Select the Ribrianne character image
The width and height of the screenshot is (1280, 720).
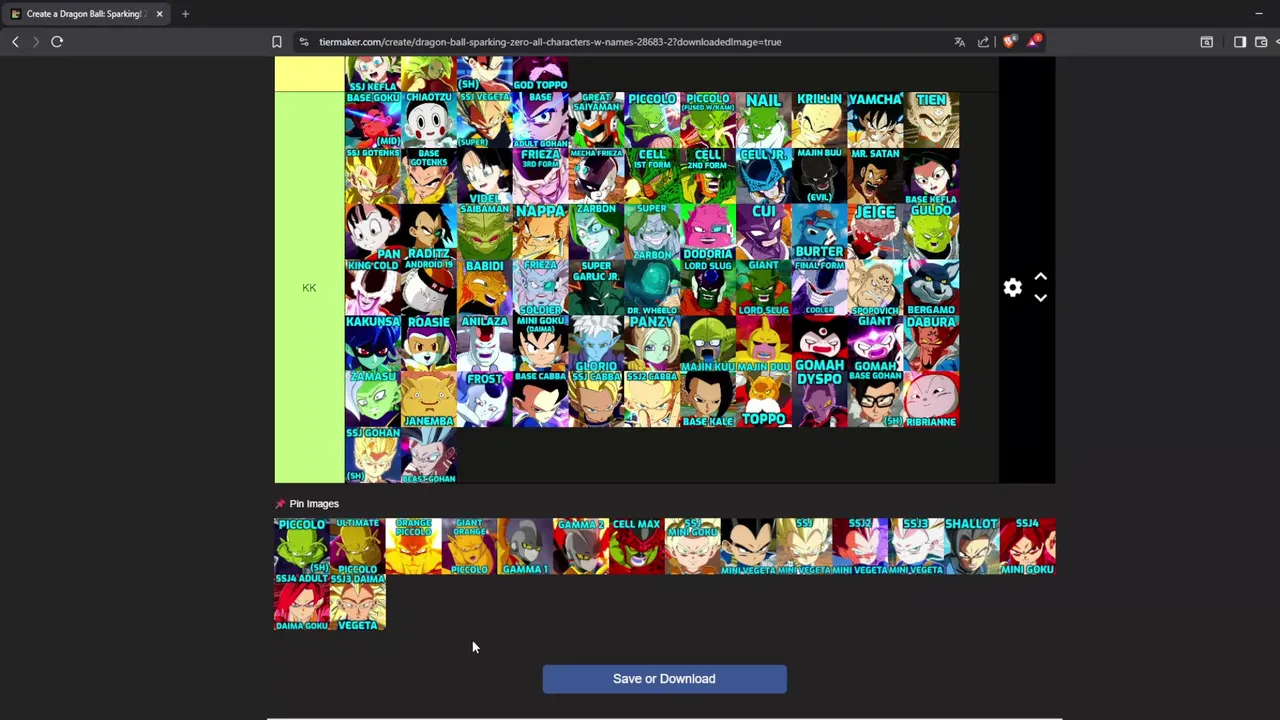click(x=932, y=400)
